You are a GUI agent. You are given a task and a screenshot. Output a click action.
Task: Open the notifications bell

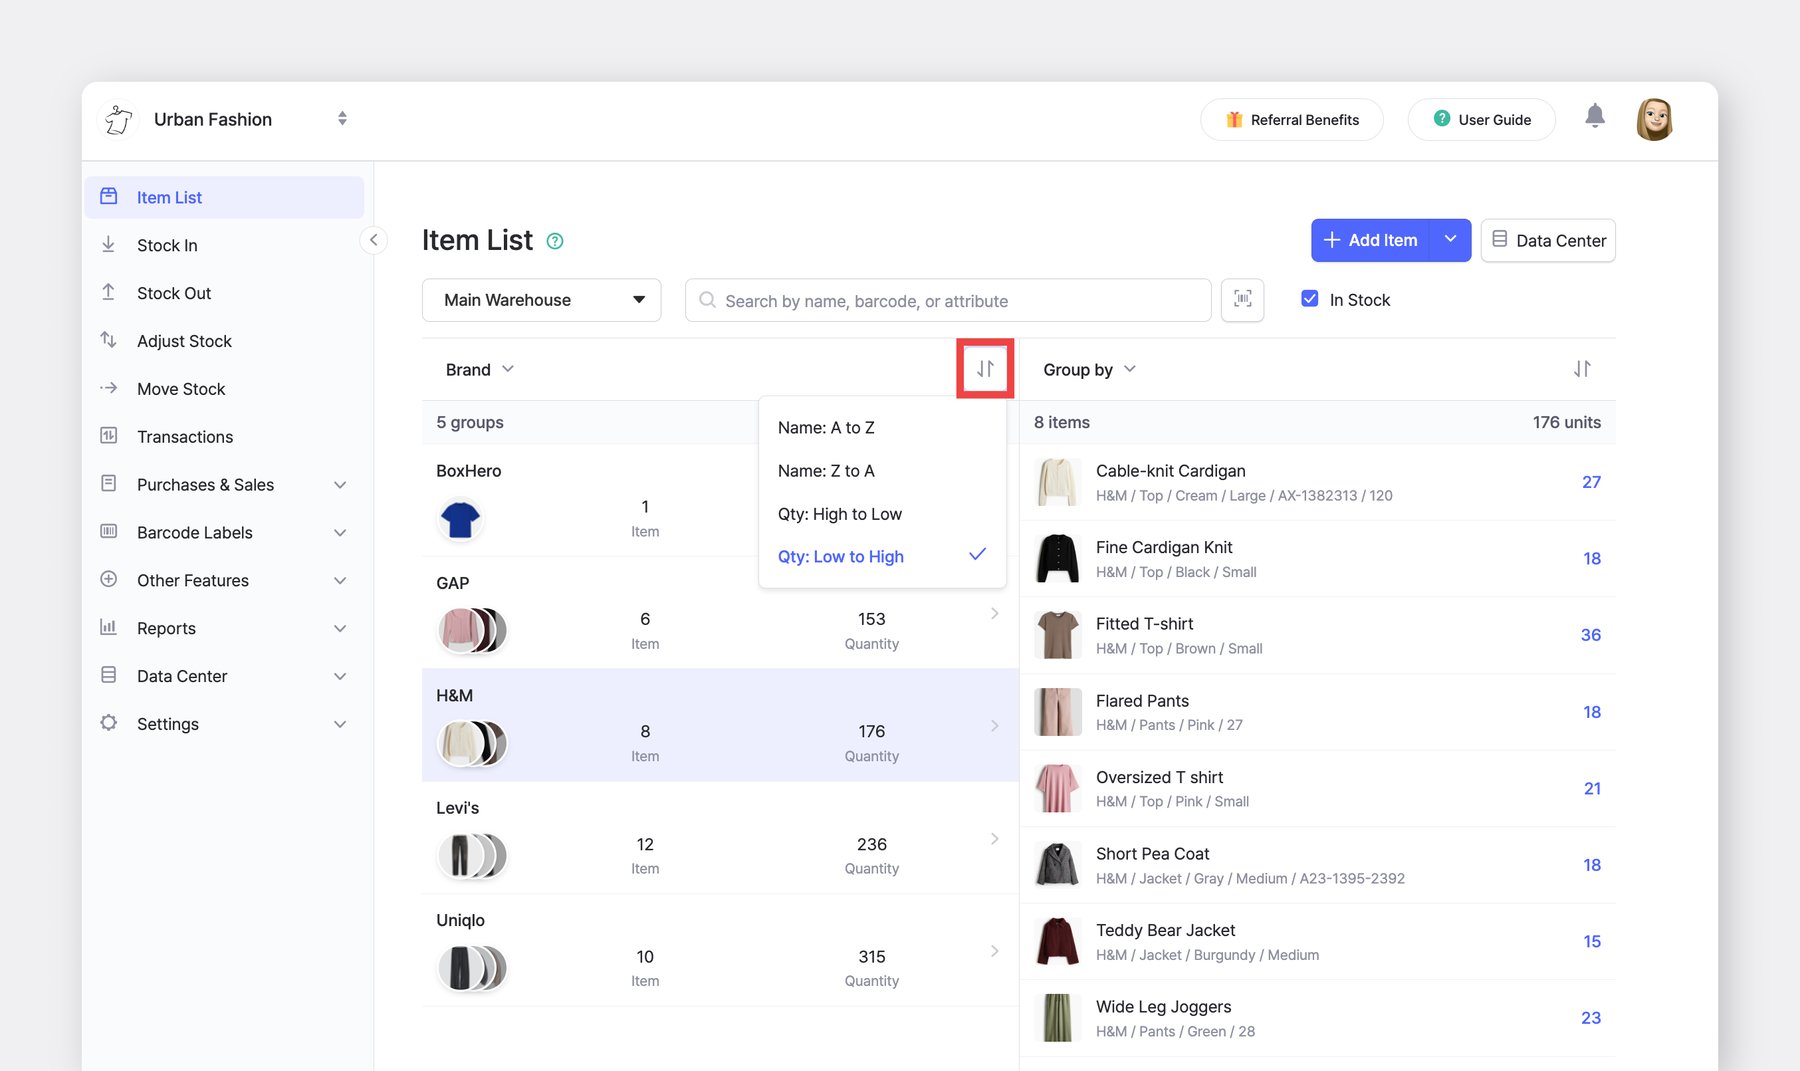(1595, 117)
